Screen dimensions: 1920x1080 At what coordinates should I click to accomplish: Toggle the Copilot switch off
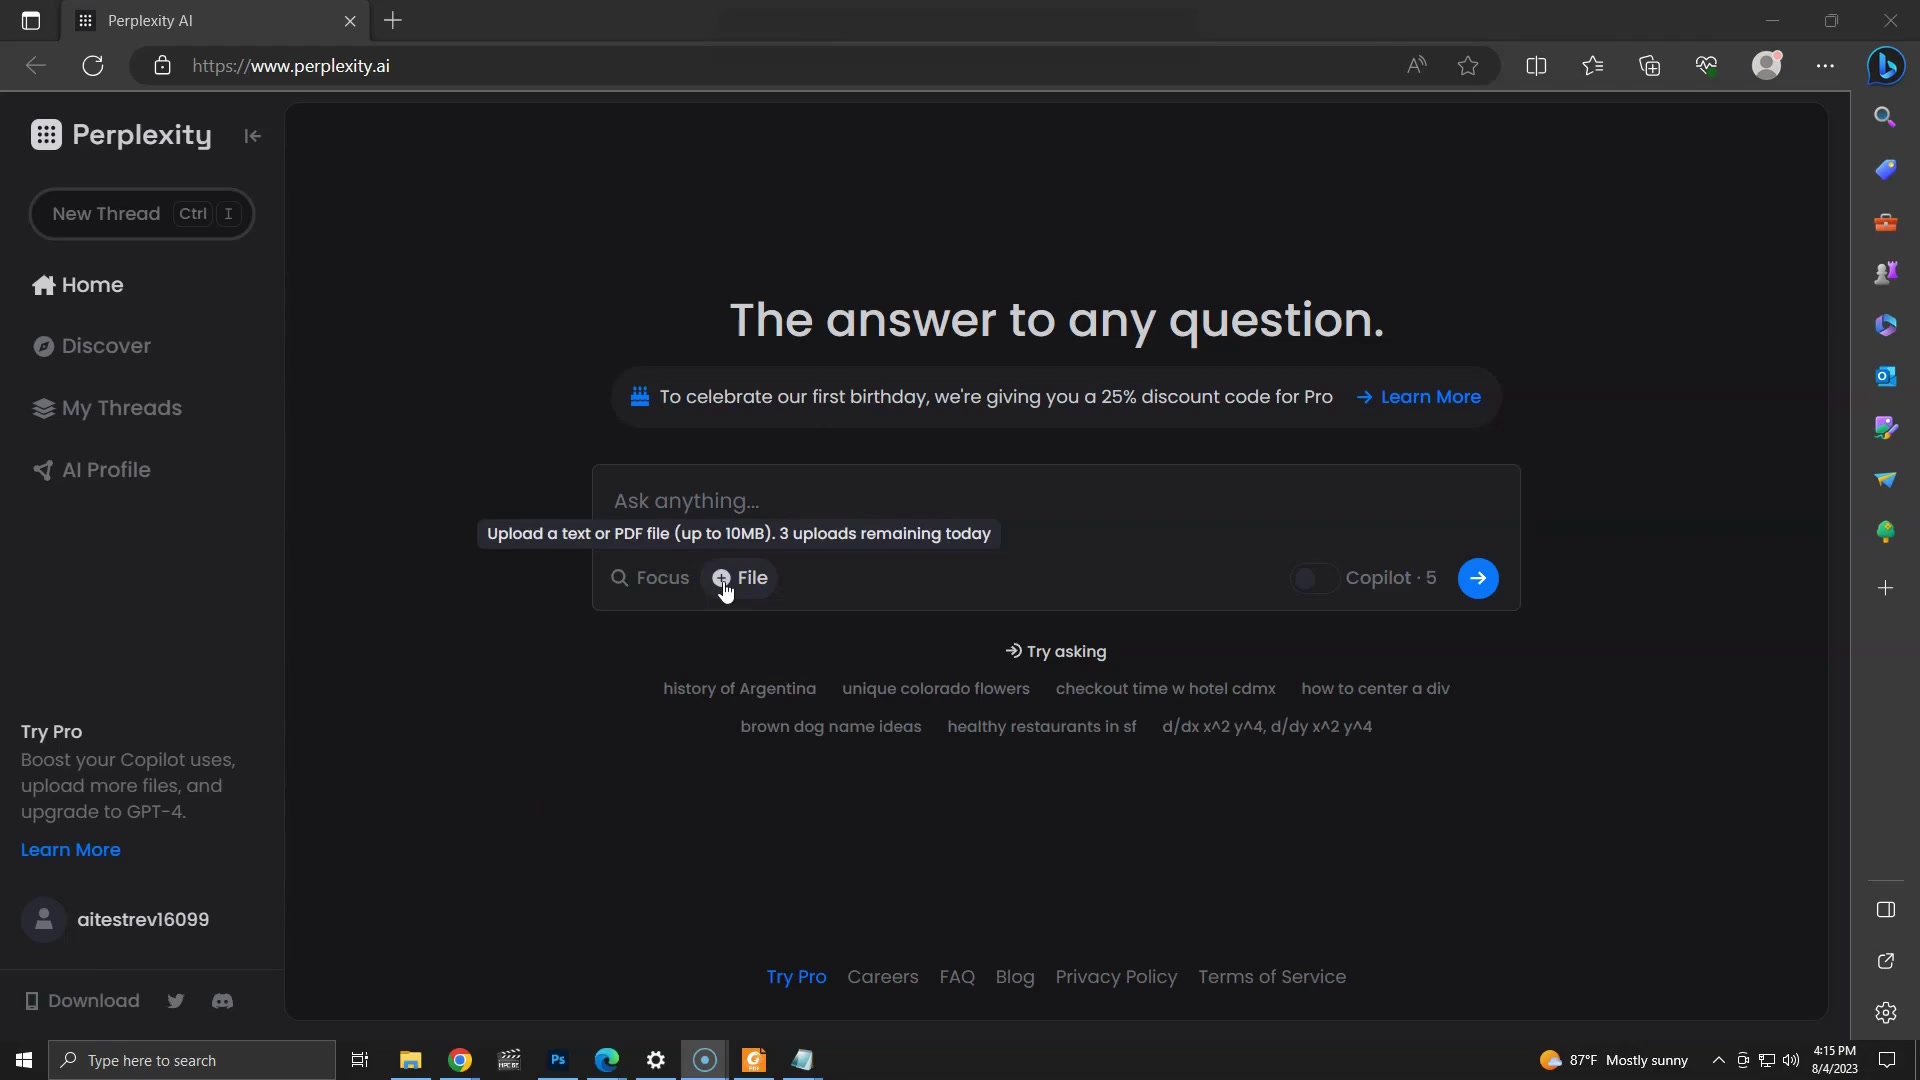click(1313, 578)
